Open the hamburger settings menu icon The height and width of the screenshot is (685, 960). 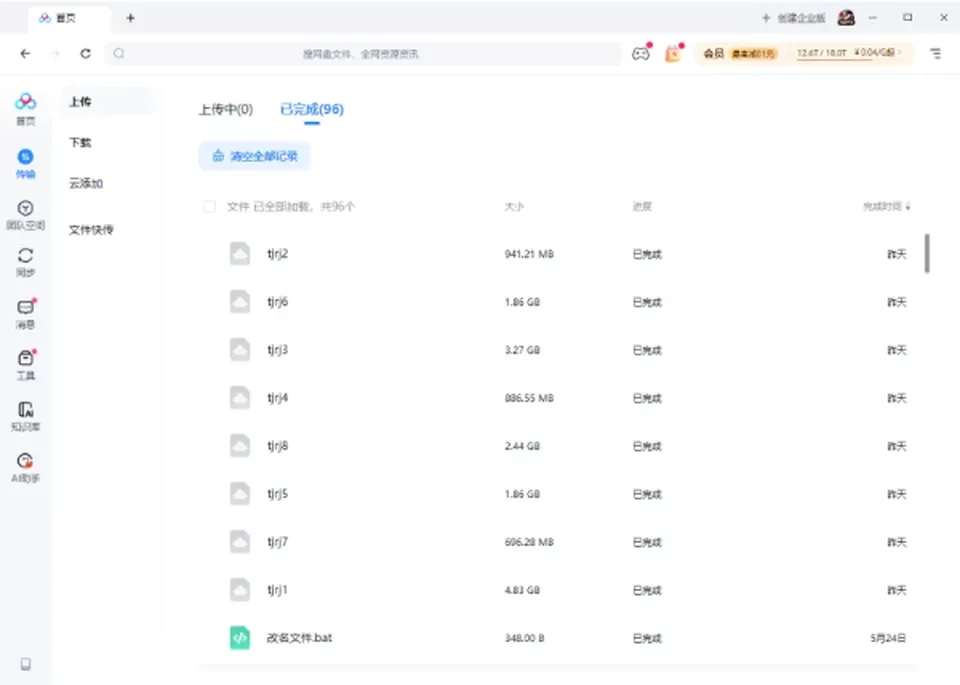tap(936, 54)
